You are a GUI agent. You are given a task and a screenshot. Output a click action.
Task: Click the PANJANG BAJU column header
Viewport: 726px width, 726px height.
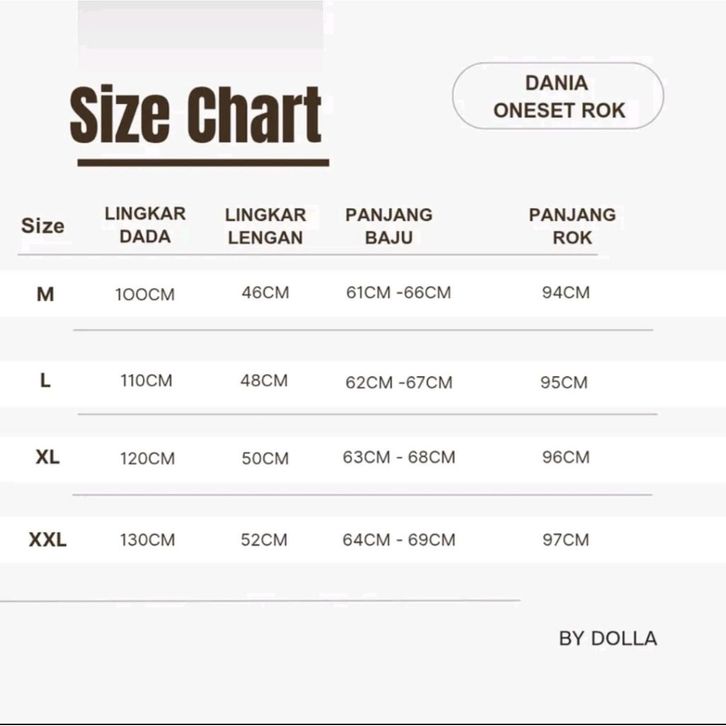pos(389,226)
